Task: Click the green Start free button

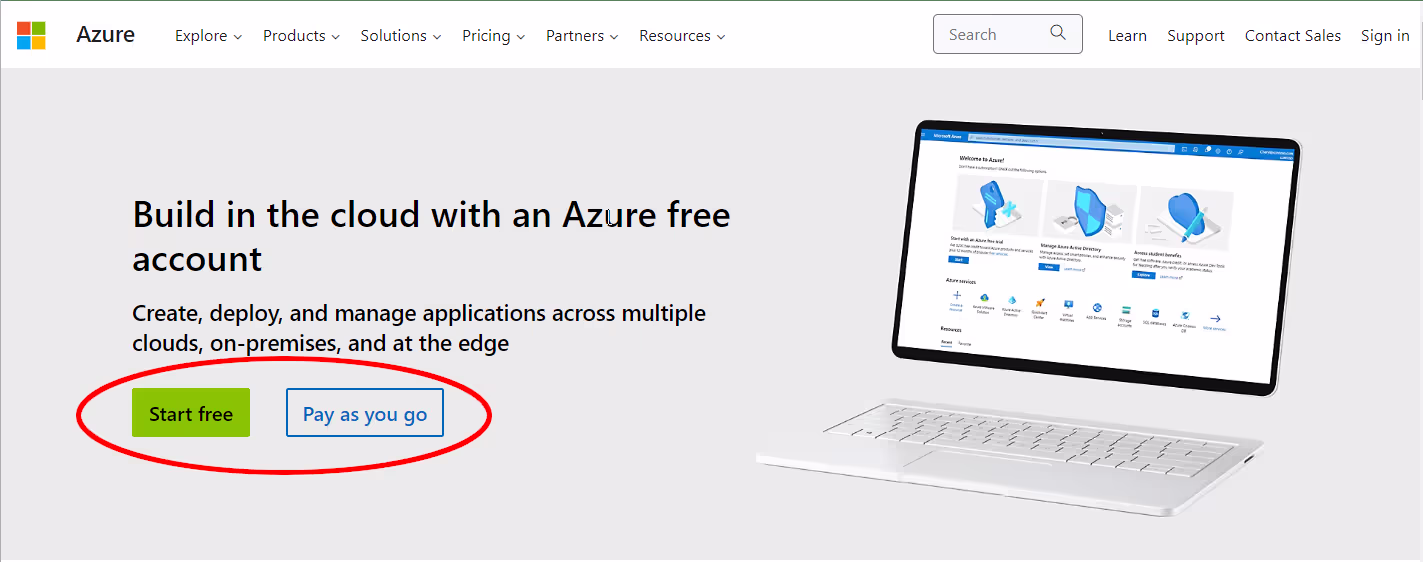Action: point(191,413)
